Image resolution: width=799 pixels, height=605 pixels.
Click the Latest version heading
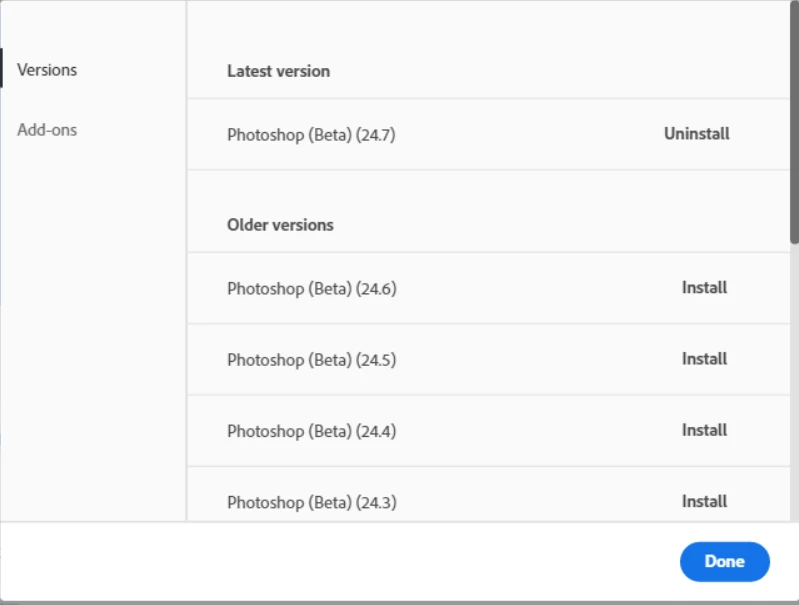278,71
